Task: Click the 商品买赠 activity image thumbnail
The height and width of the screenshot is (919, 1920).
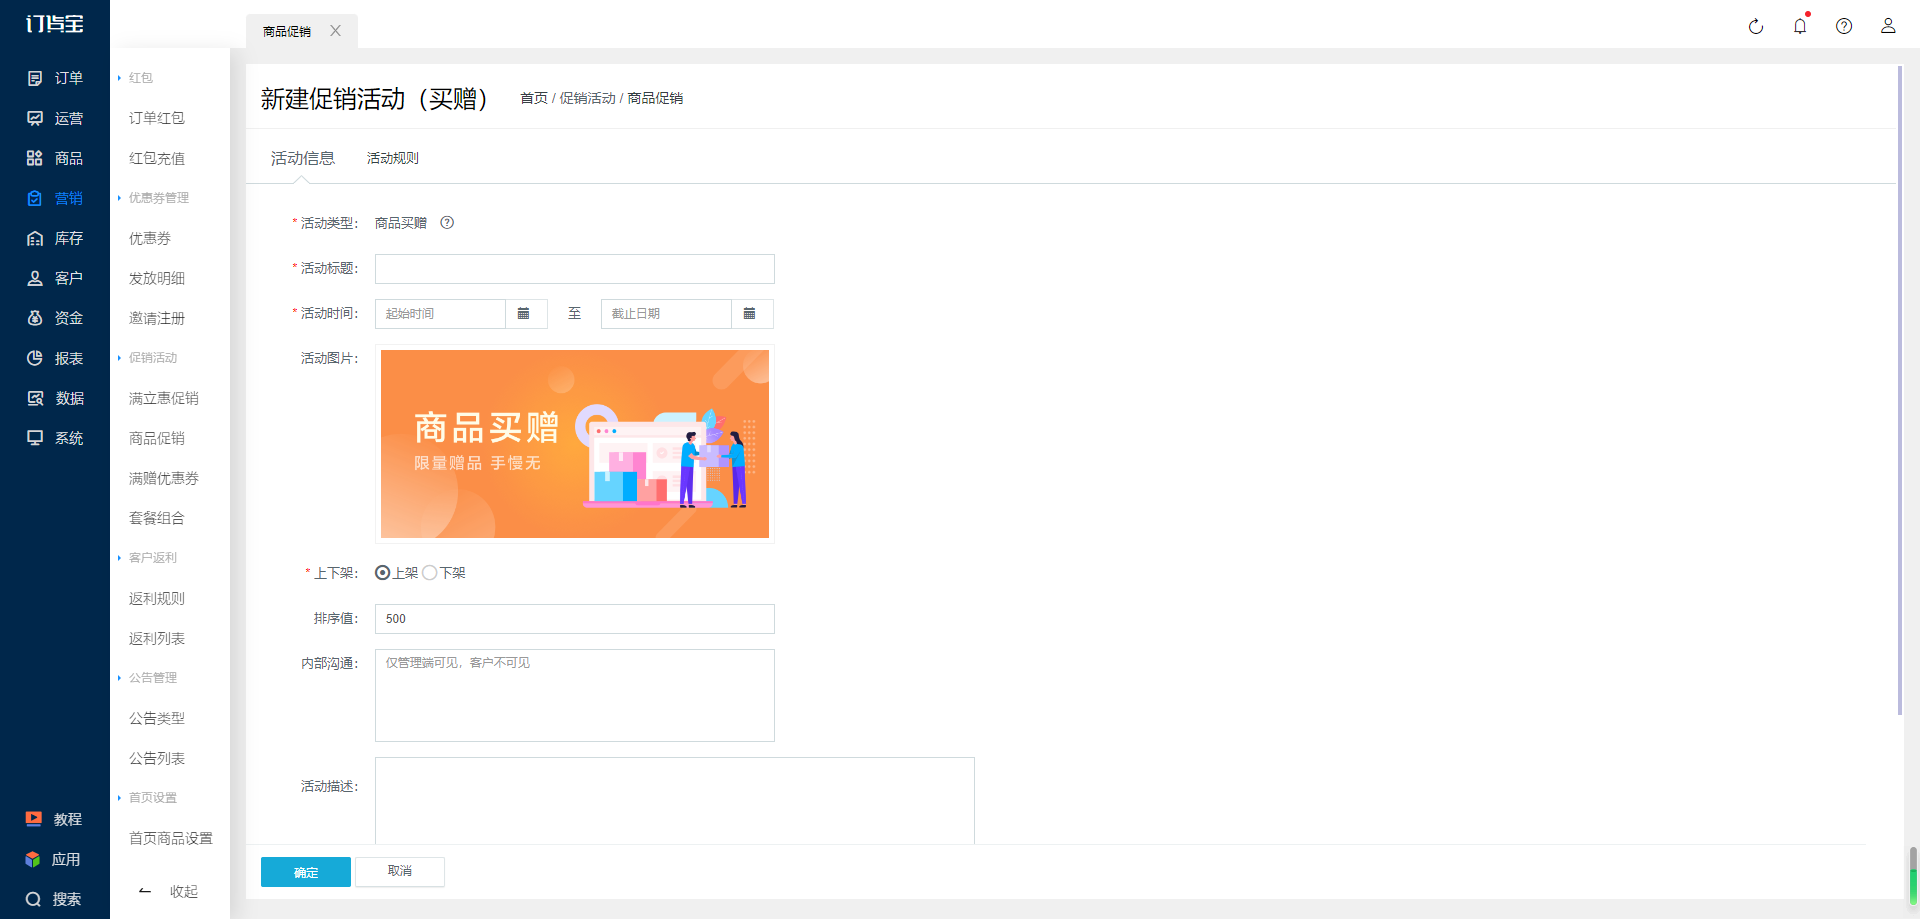Action: pyautogui.click(x=575, y=444)
